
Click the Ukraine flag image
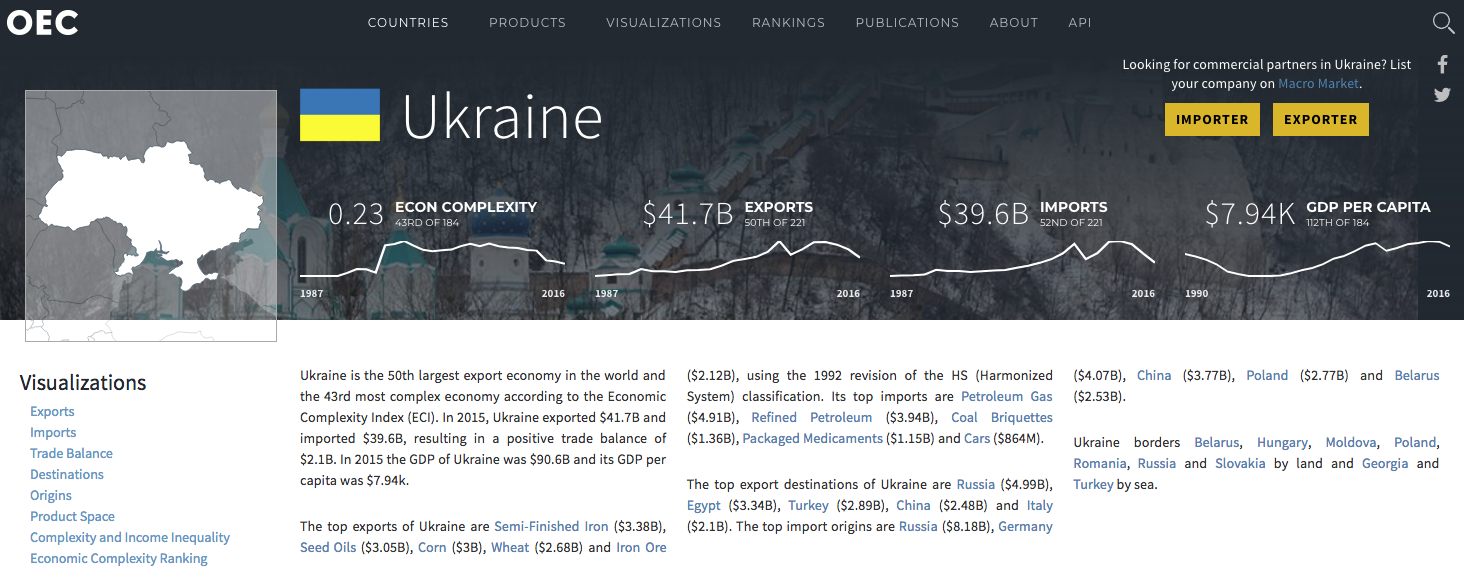point(340,115)
